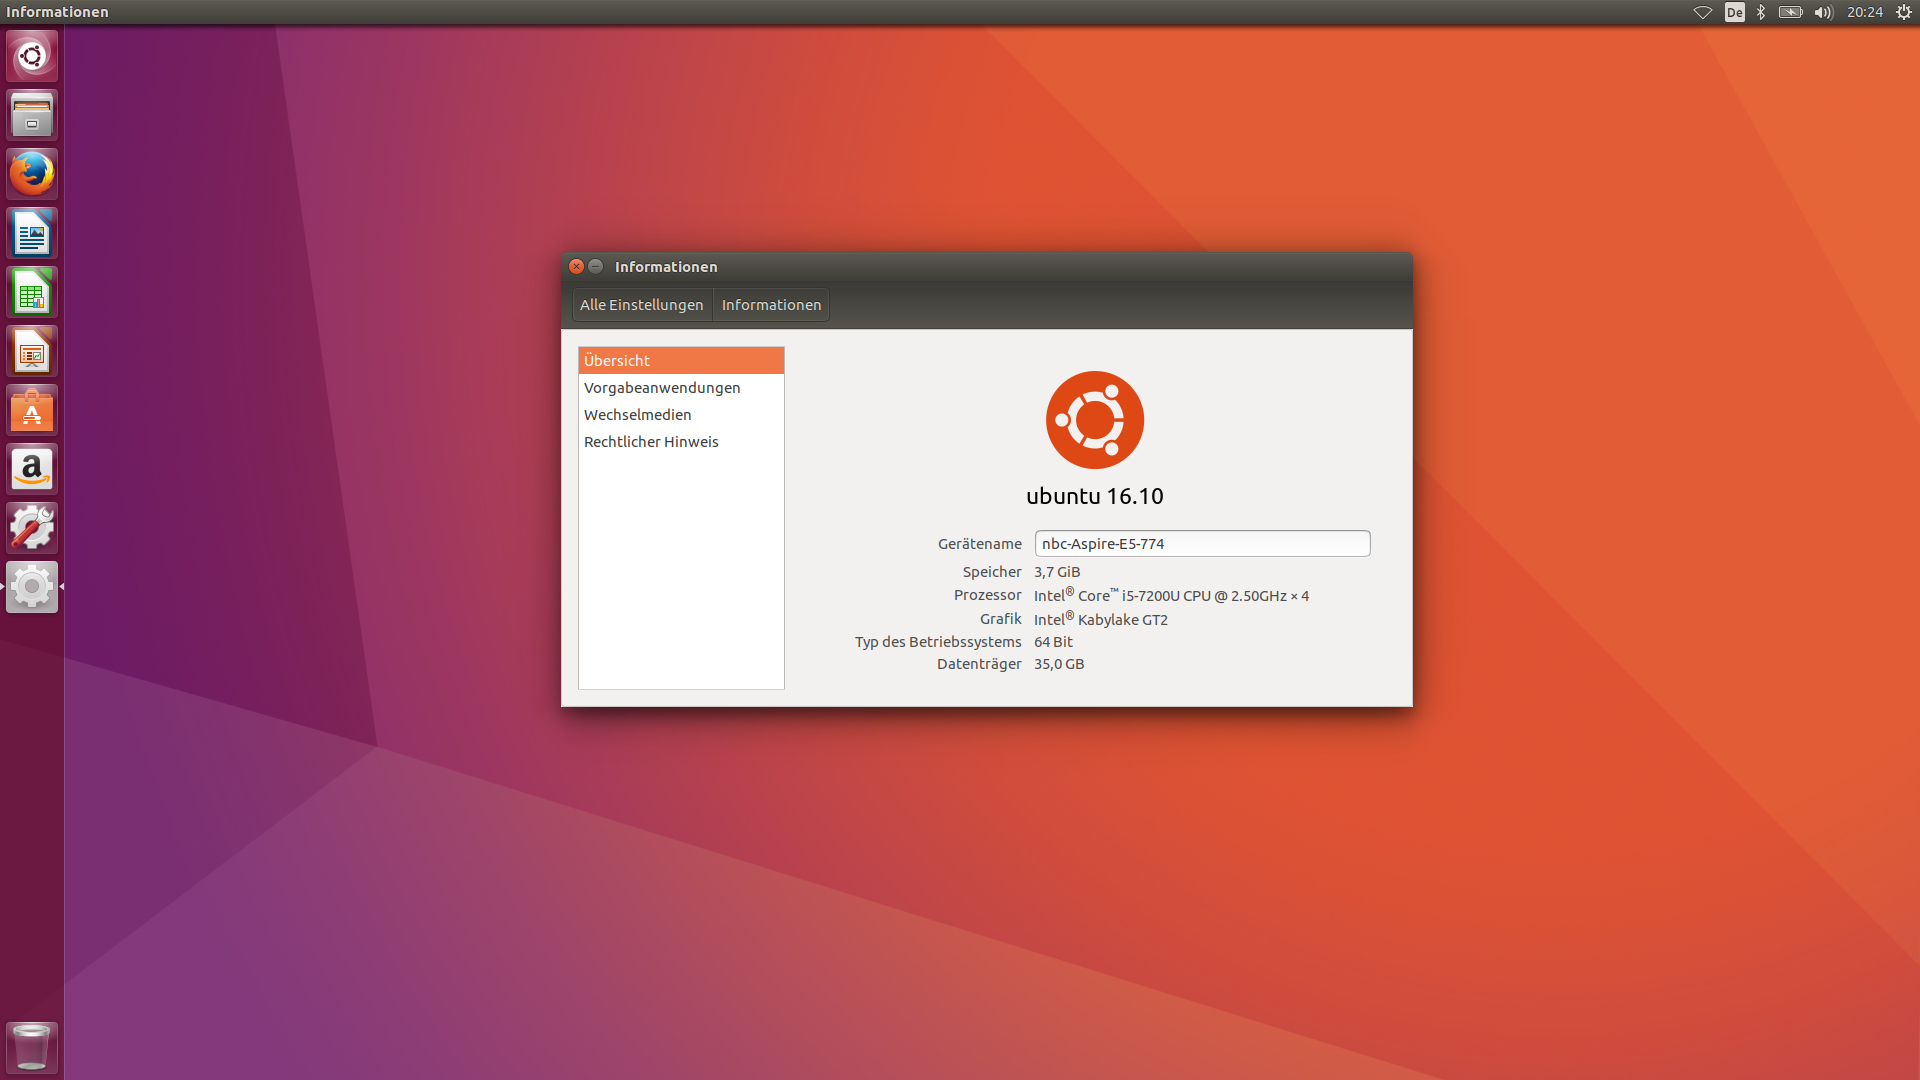This screenshot has width=1920, height=1080.
Task: Open the Trash in the launcher
Action: tap(32, 1047)
